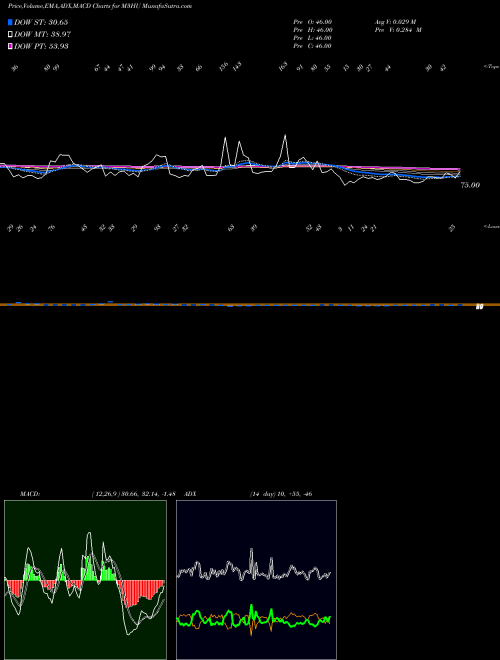This screenshot has width=500, height=660.
Task: Select the DOW ST: 30.65 legend text
Action: [x=41, y=22]
